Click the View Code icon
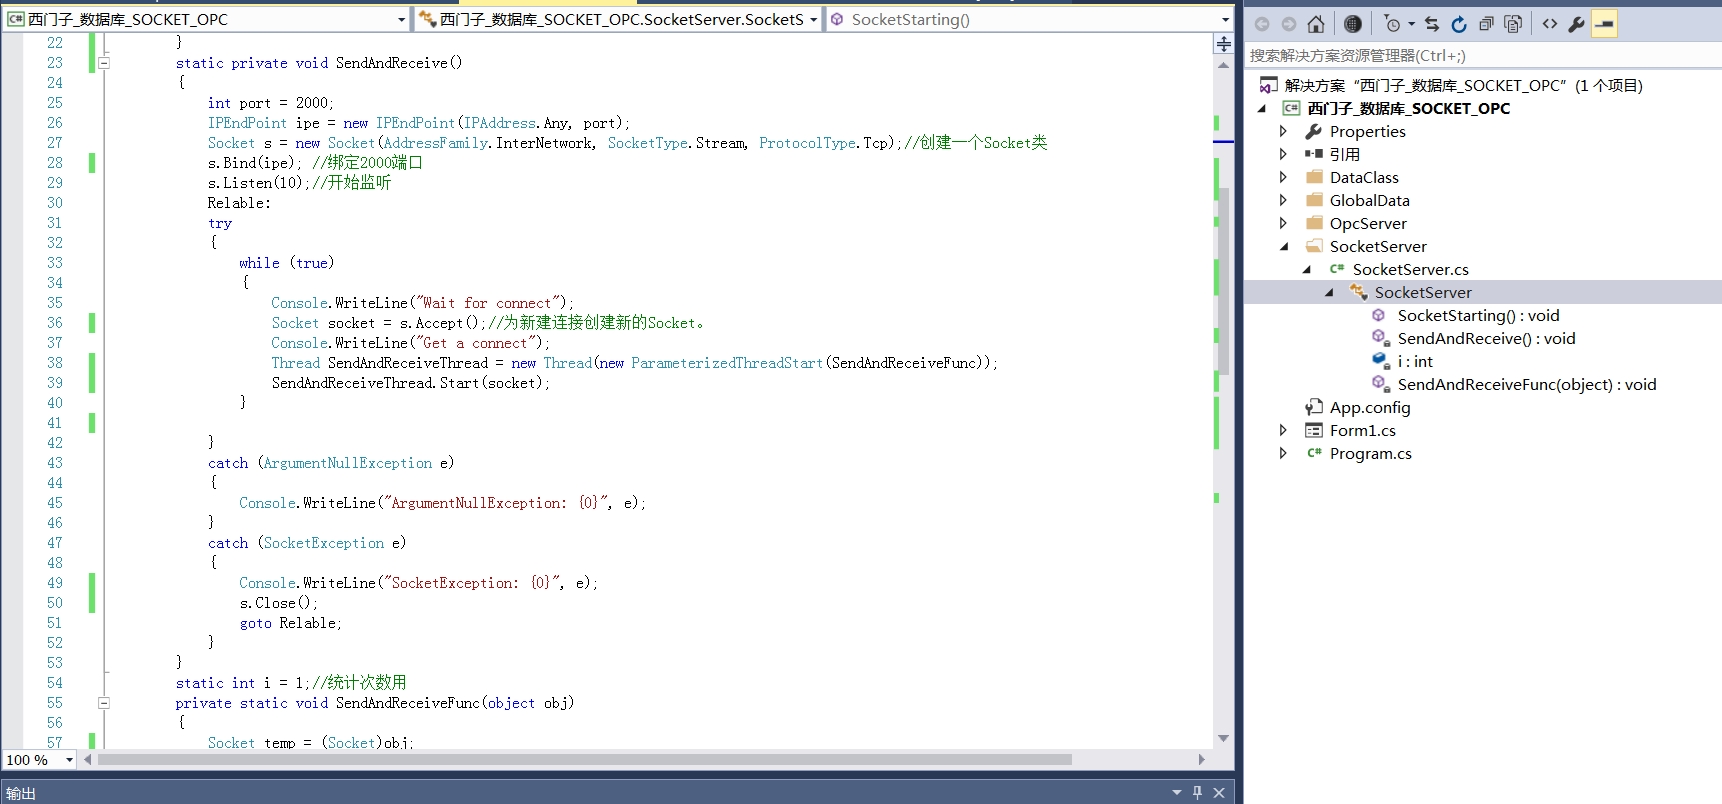 (x=1549, y=24)
